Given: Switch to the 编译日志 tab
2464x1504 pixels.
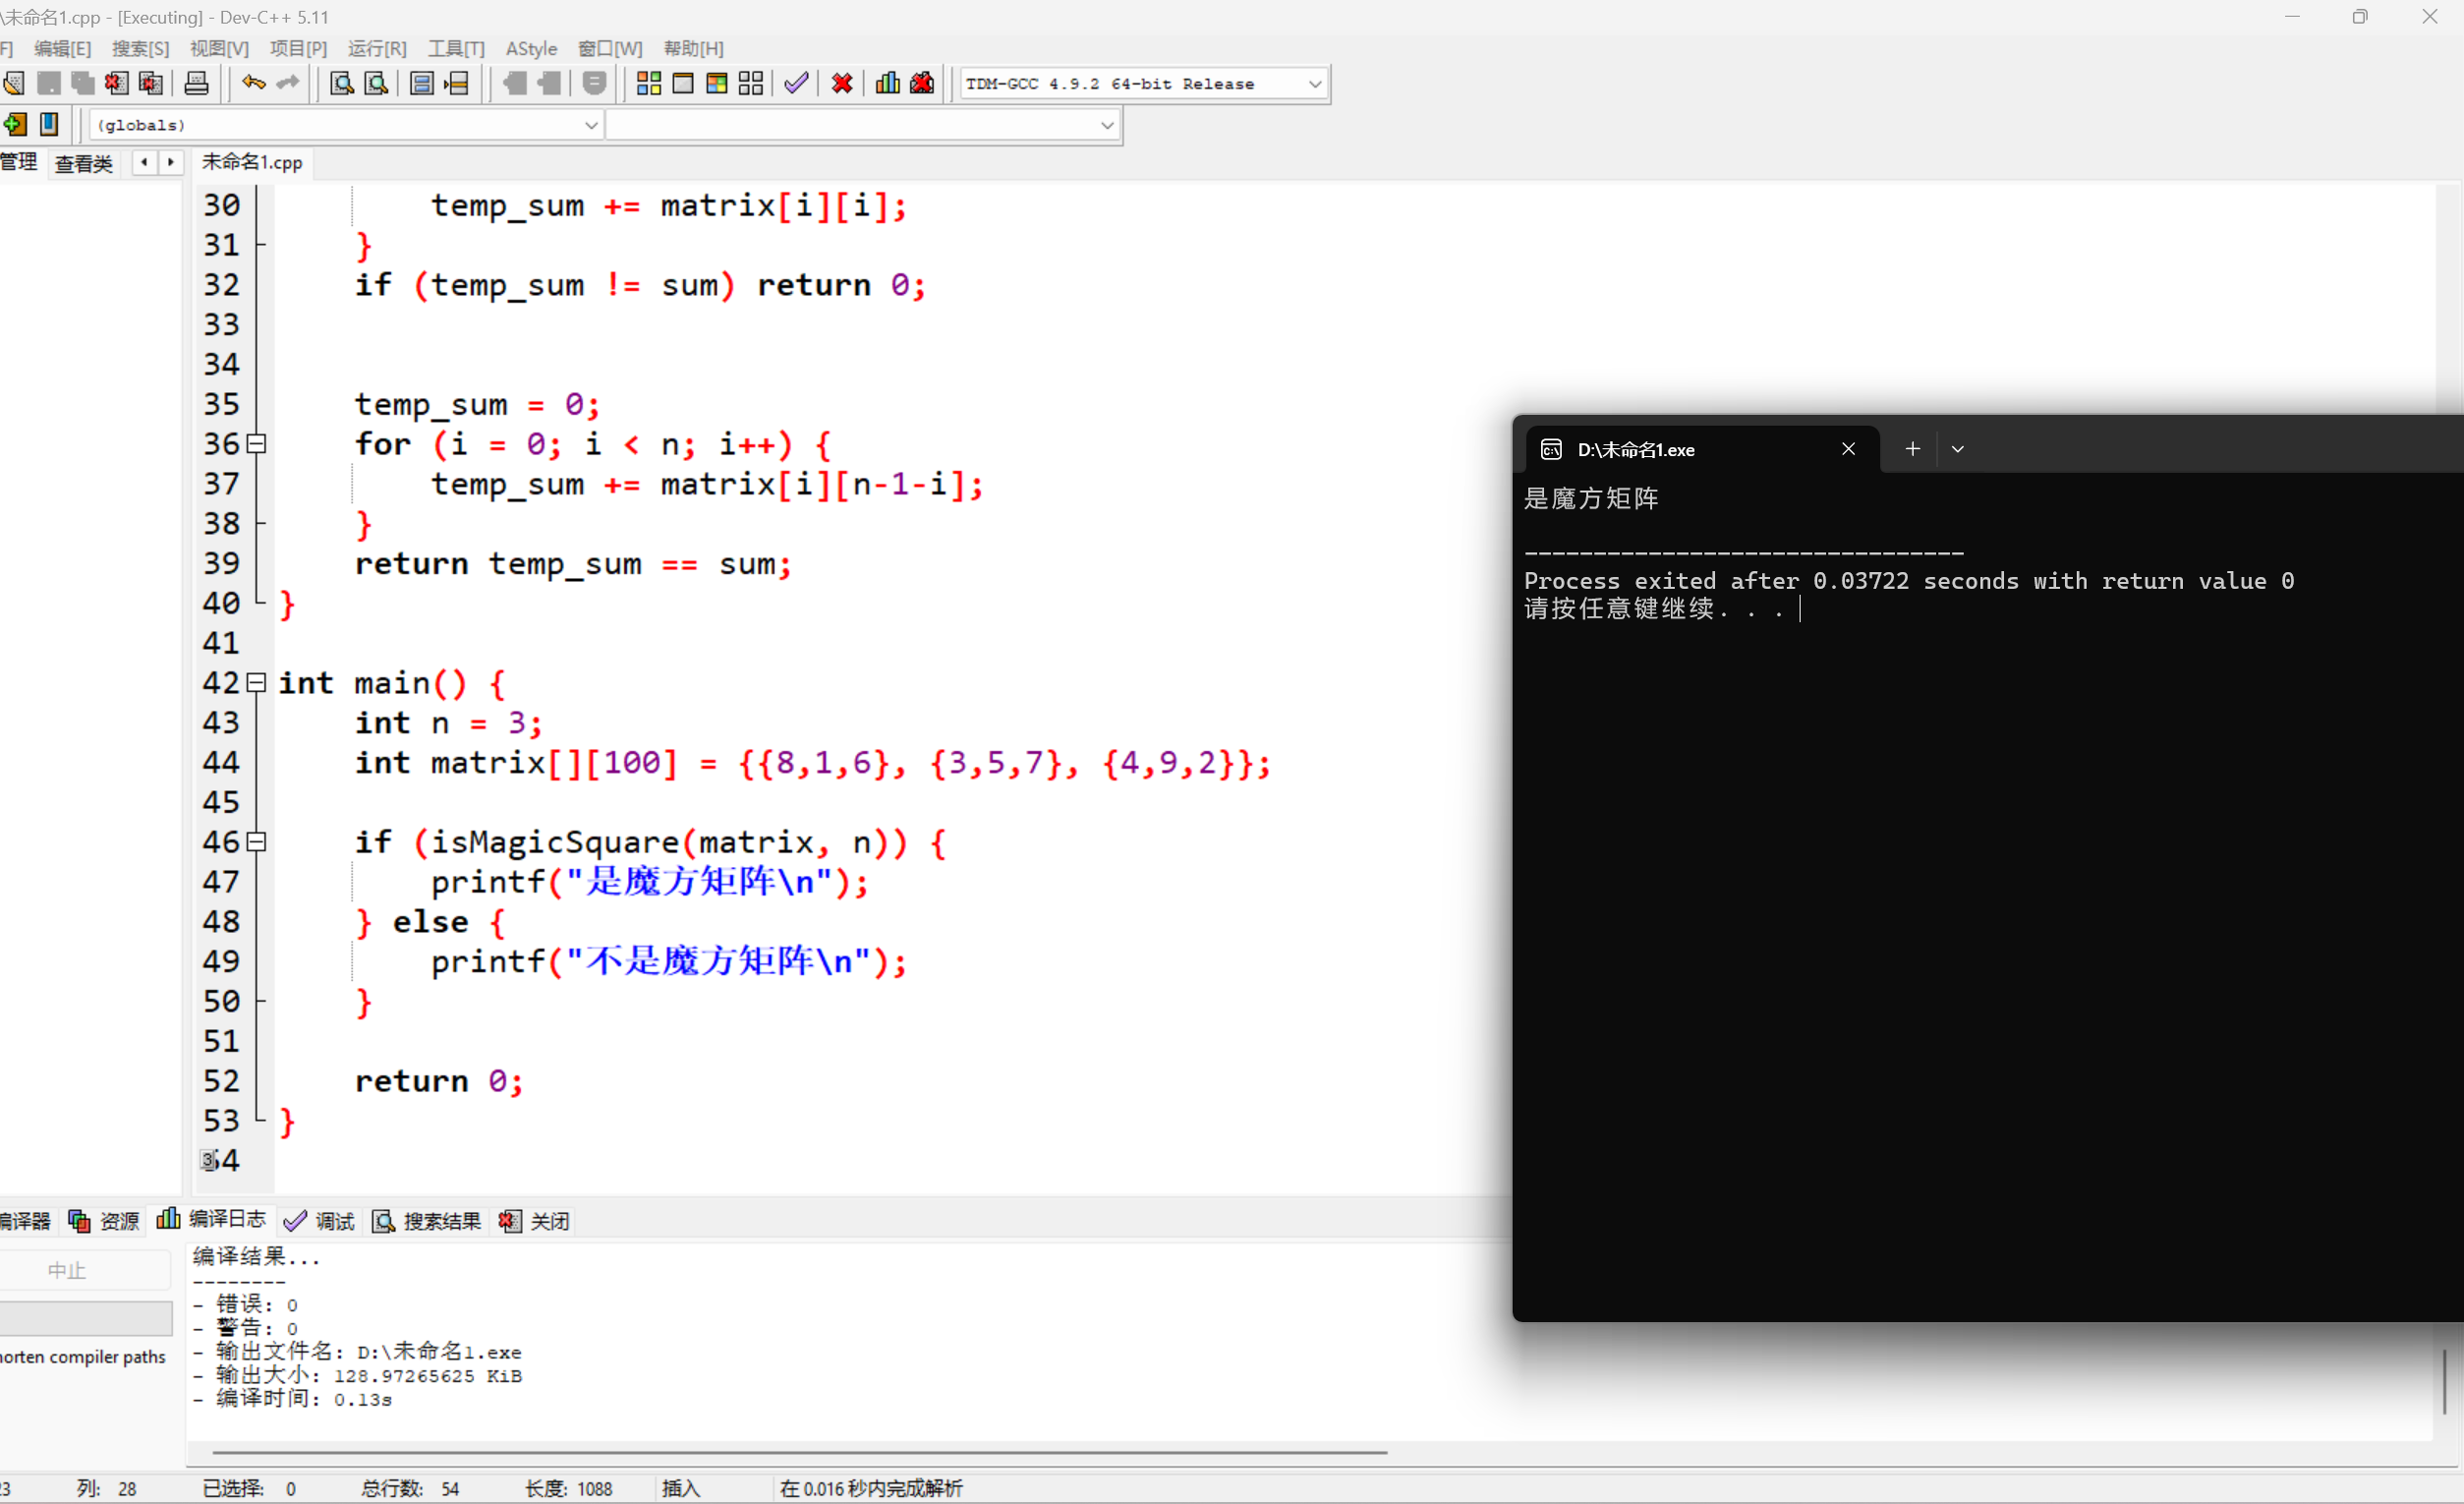Looking at the screenshot, I should 212,1220.
